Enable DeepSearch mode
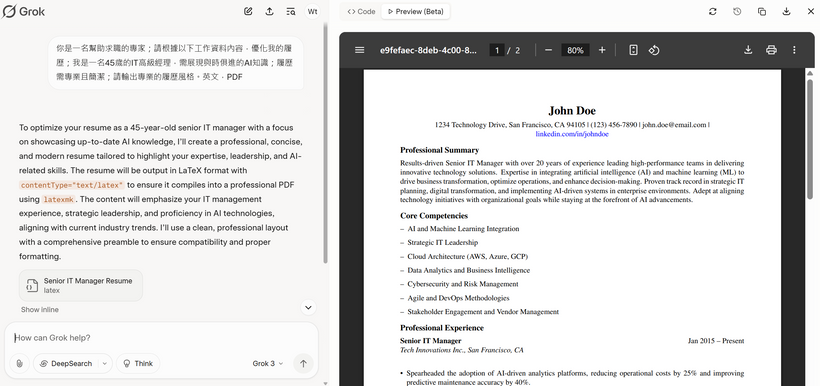The image size is (820, 386). (x=66, y=364)
